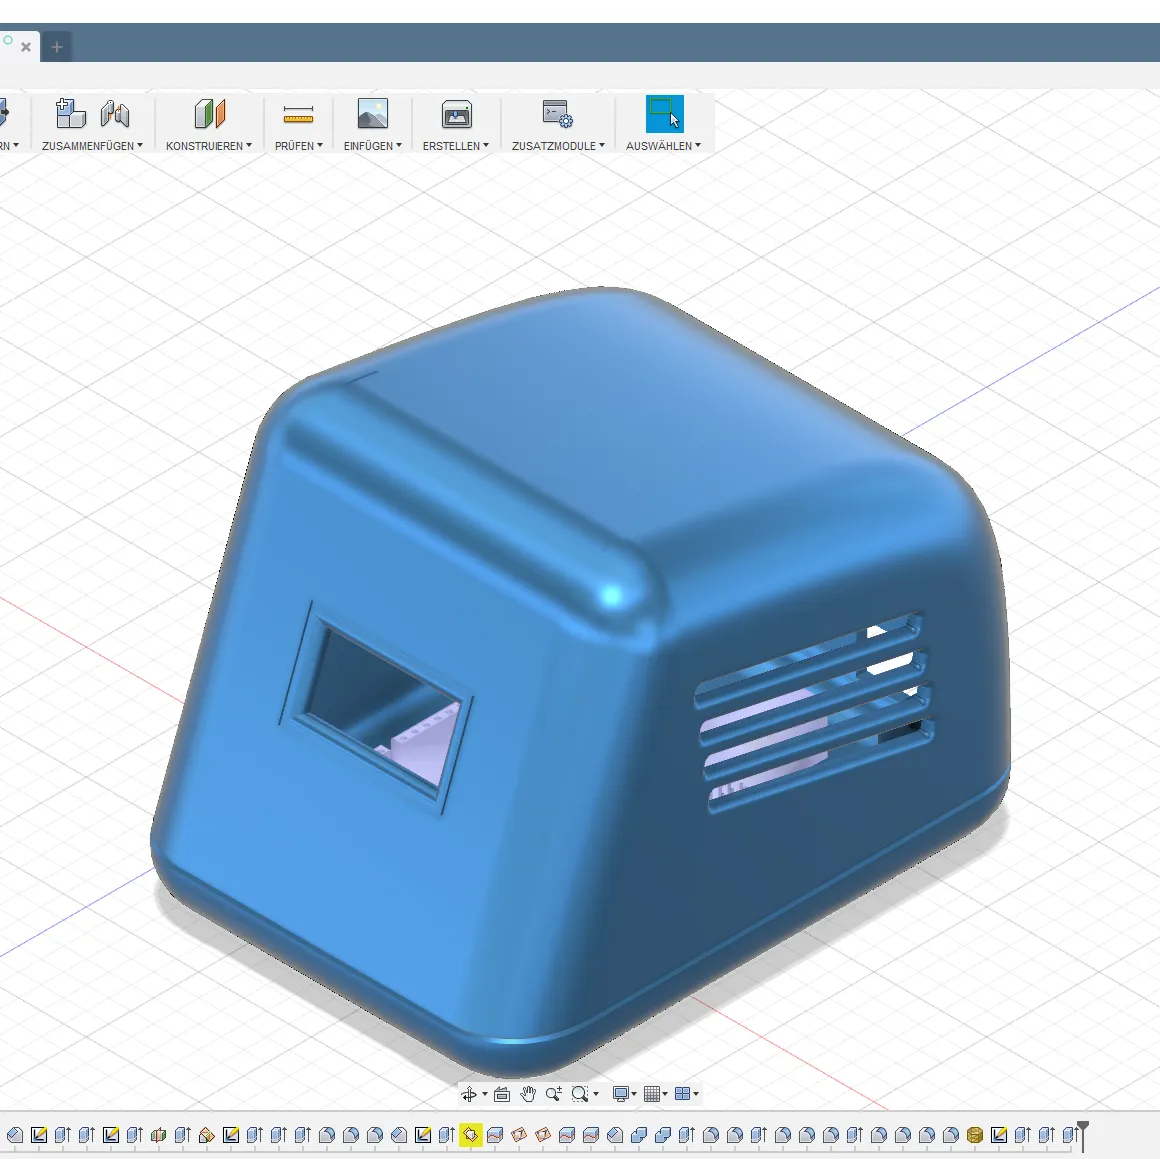Click the Look At icon in navigation bar
The image size is (1160, 1159).
pos(502,1094)
